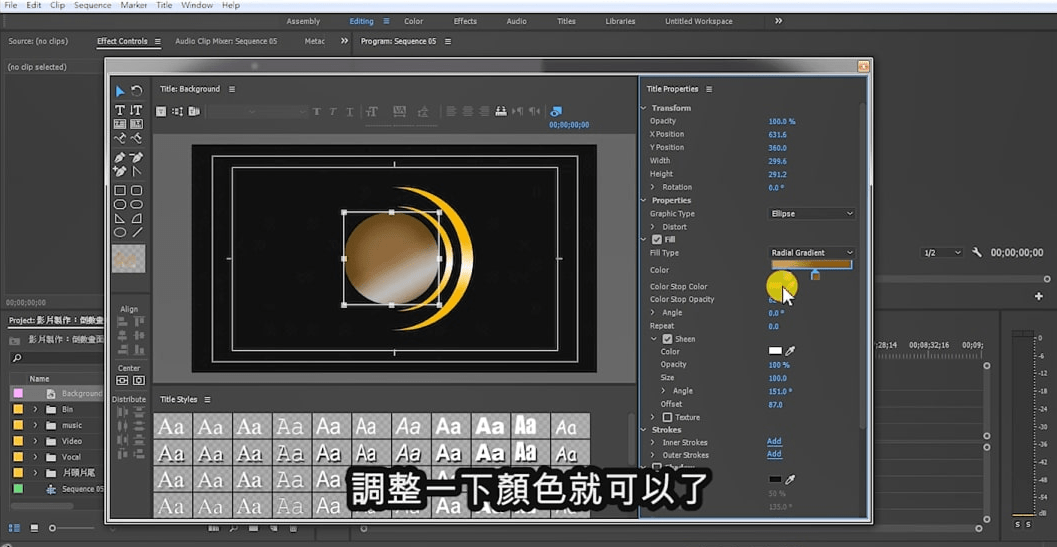The image size is (1057, 547).
Task: Open the Templates icon in Titler toolbar
Action: click(193, 112)
